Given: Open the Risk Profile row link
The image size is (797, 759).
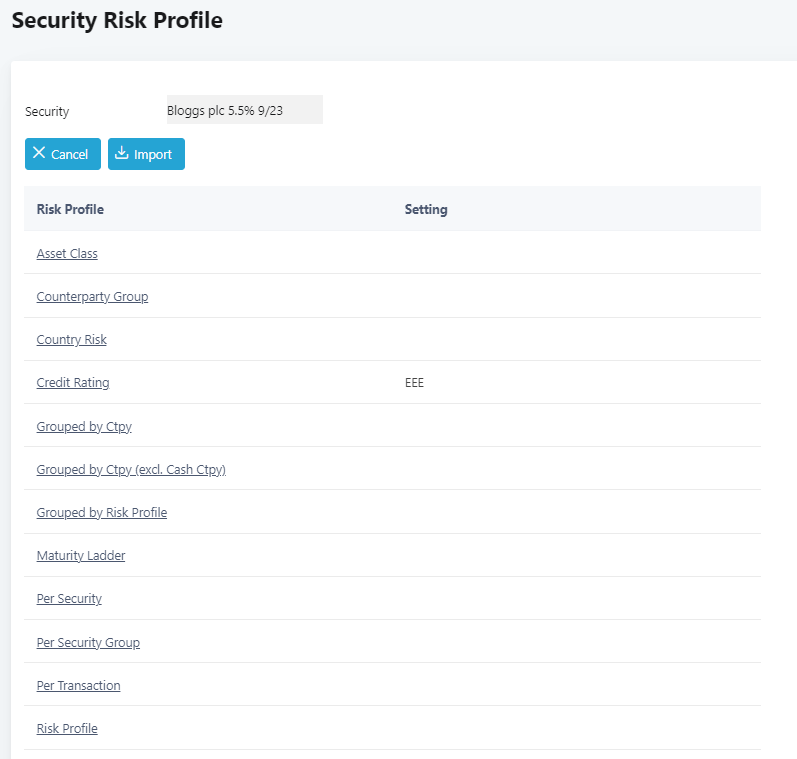Looking at the screenshot, I should pyautogui.click(x=67, y=729).
